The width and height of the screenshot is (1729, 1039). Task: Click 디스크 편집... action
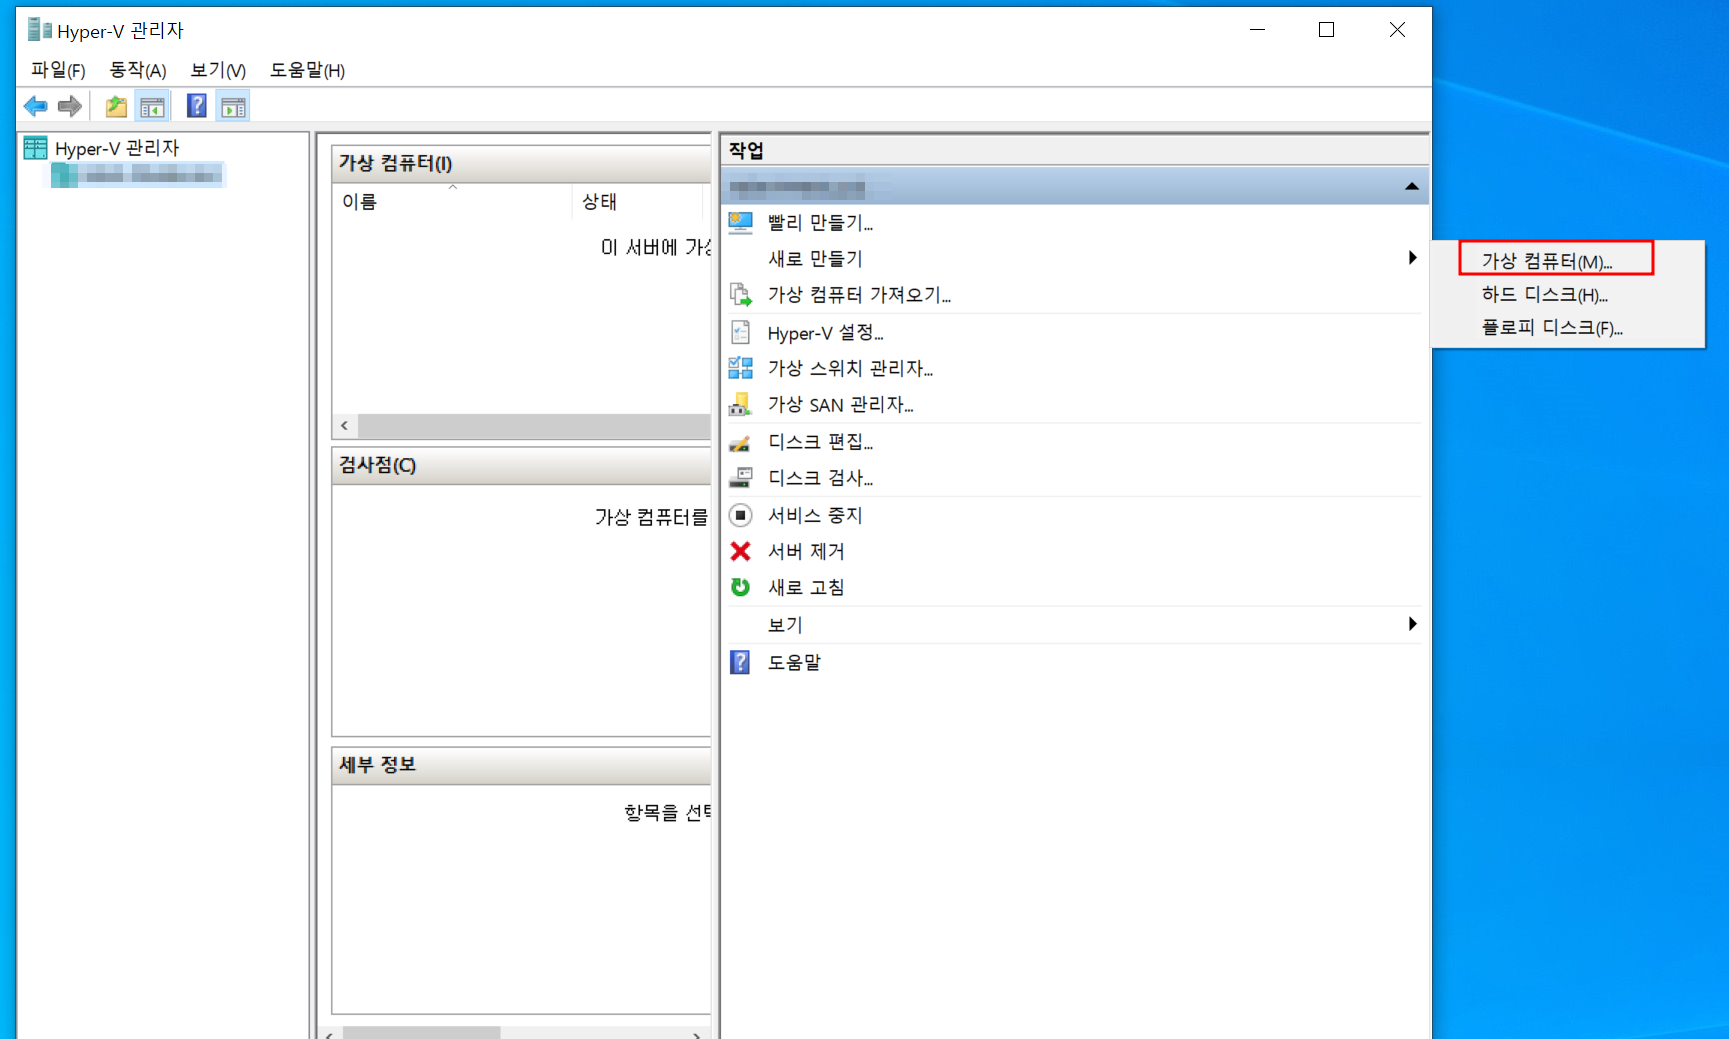click(820, 442)
